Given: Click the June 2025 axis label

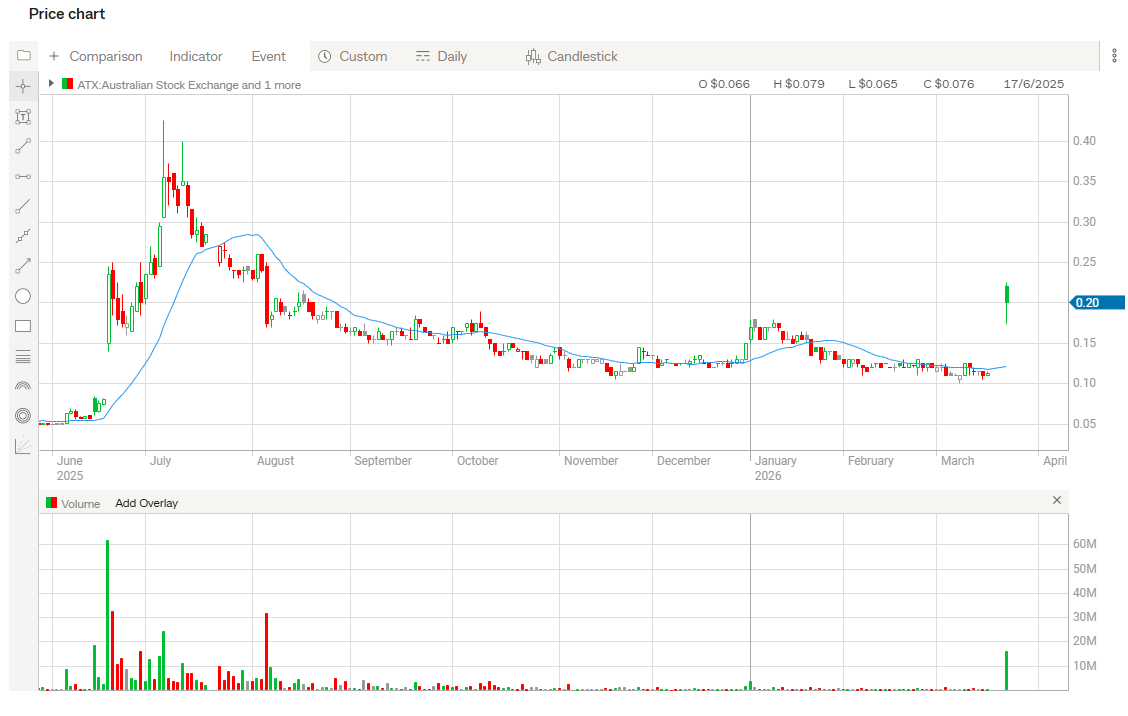Looking at the screenshot, I should 70,468.
